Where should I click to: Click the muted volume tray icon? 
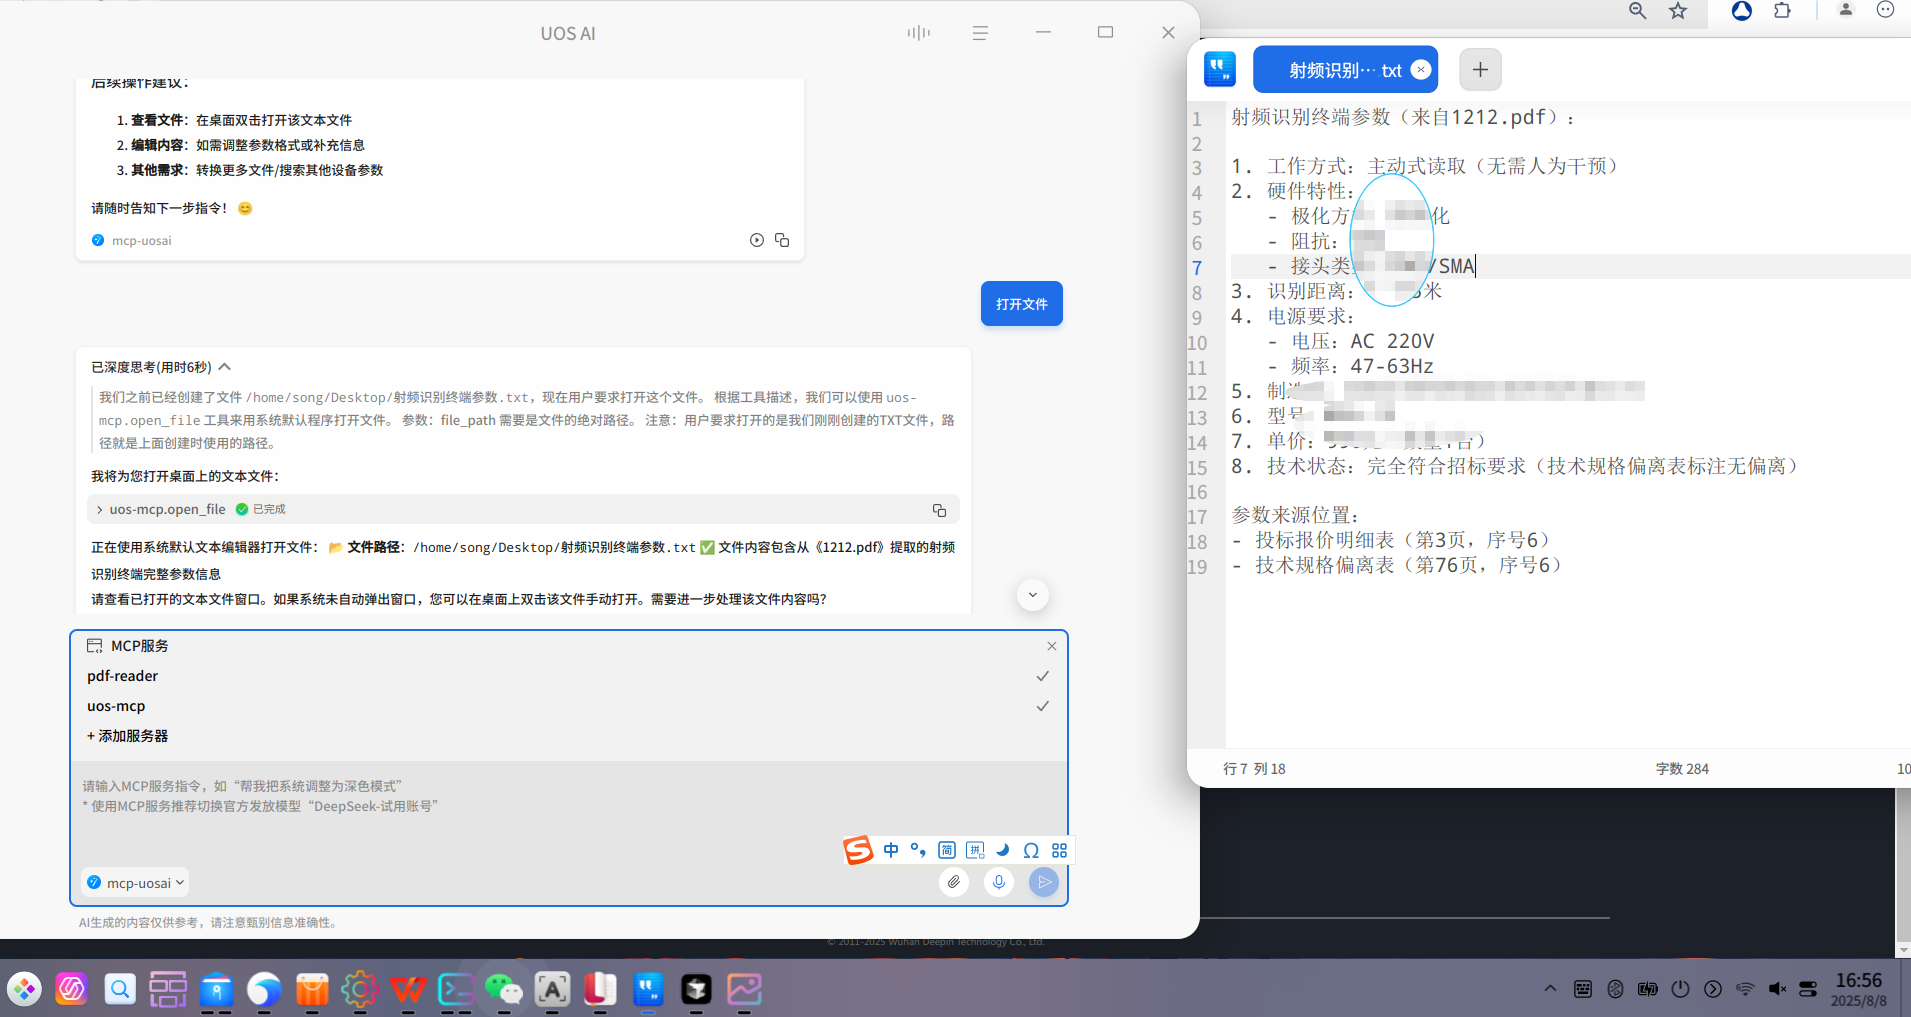click(1777, 989)
